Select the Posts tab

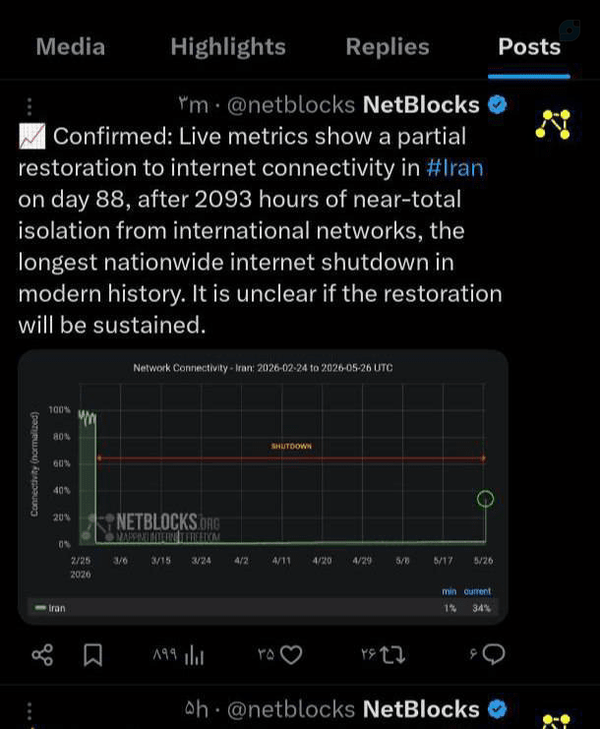[x=529, y=46]
